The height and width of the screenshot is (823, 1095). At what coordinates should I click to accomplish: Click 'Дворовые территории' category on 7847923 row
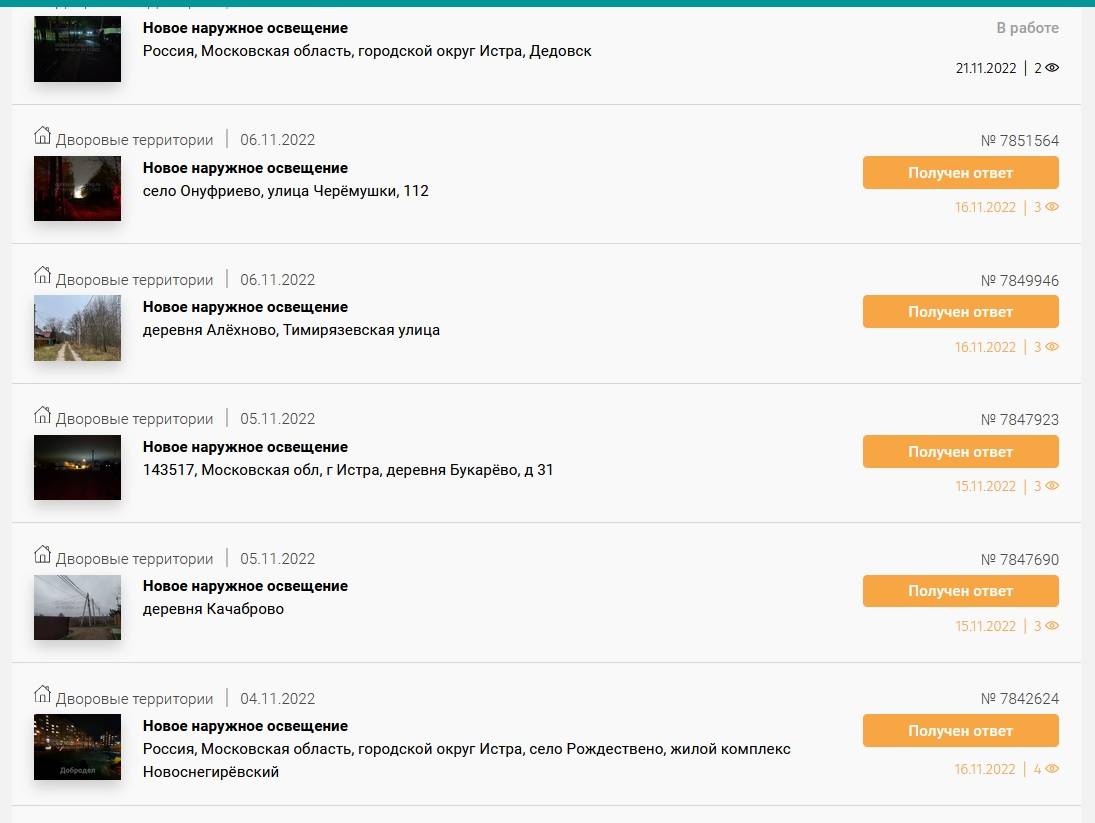[x=134, y=419]
